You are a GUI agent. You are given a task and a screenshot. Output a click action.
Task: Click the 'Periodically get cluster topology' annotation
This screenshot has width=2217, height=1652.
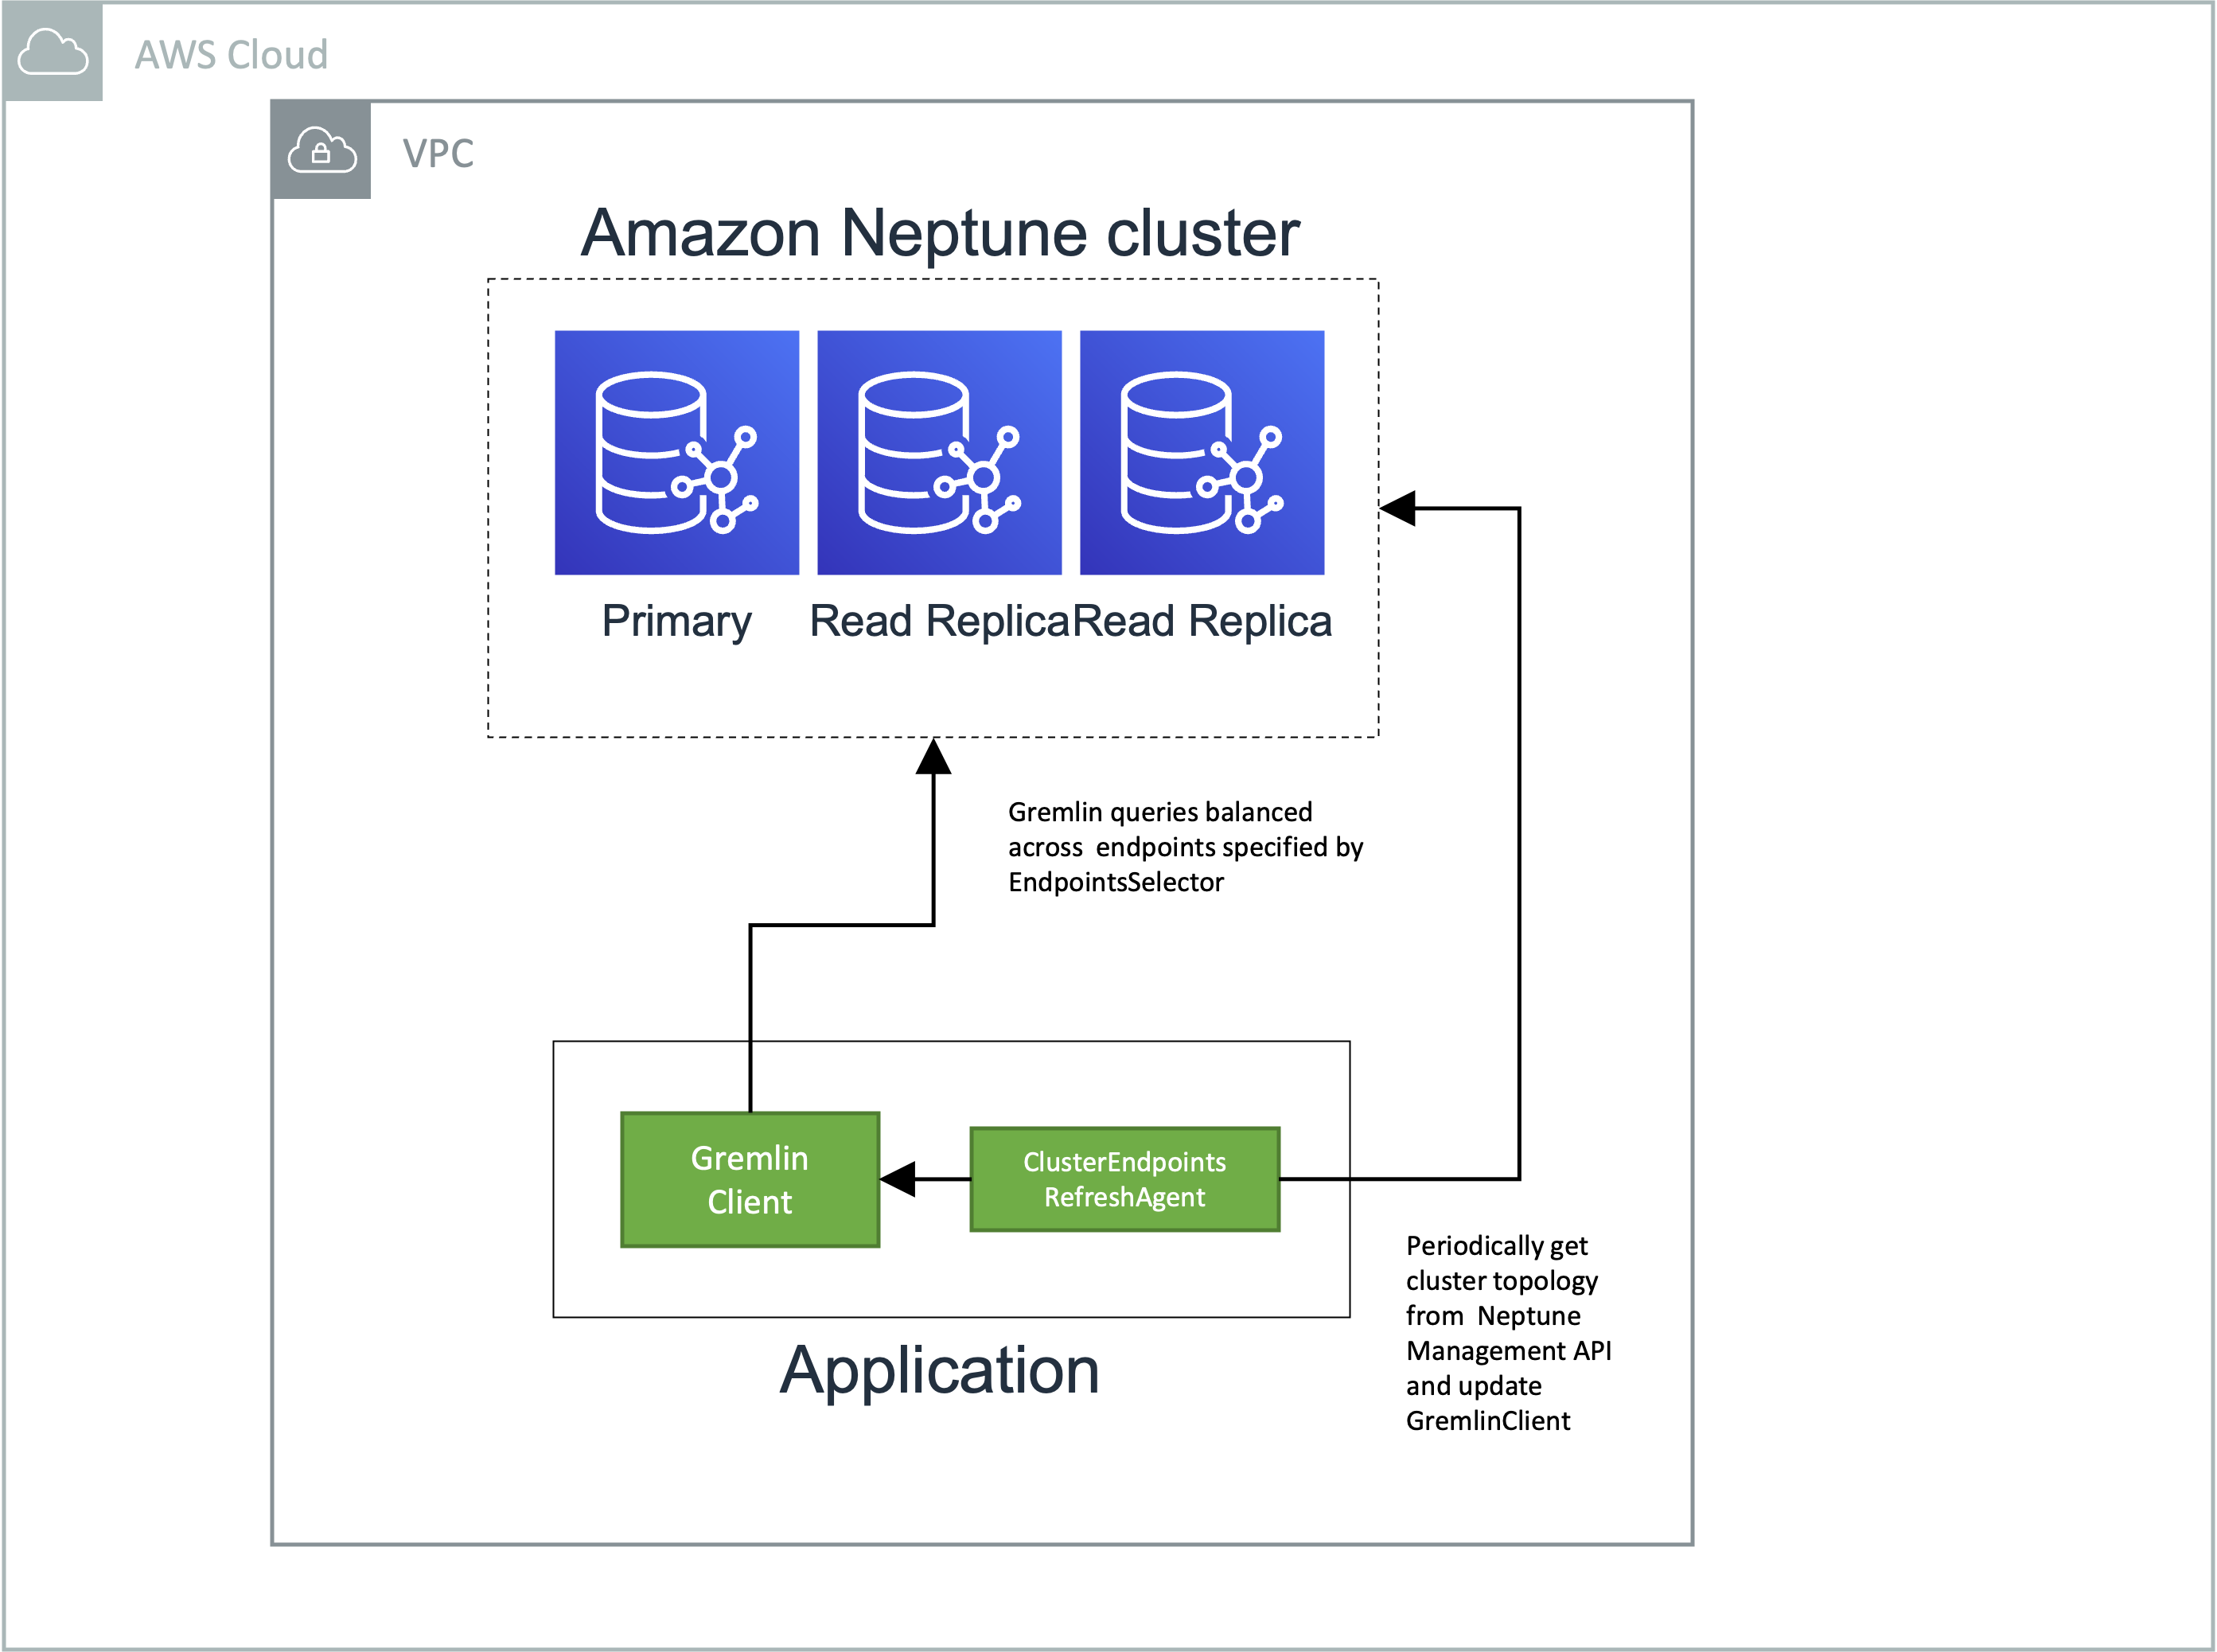tap(1508, 1333)
